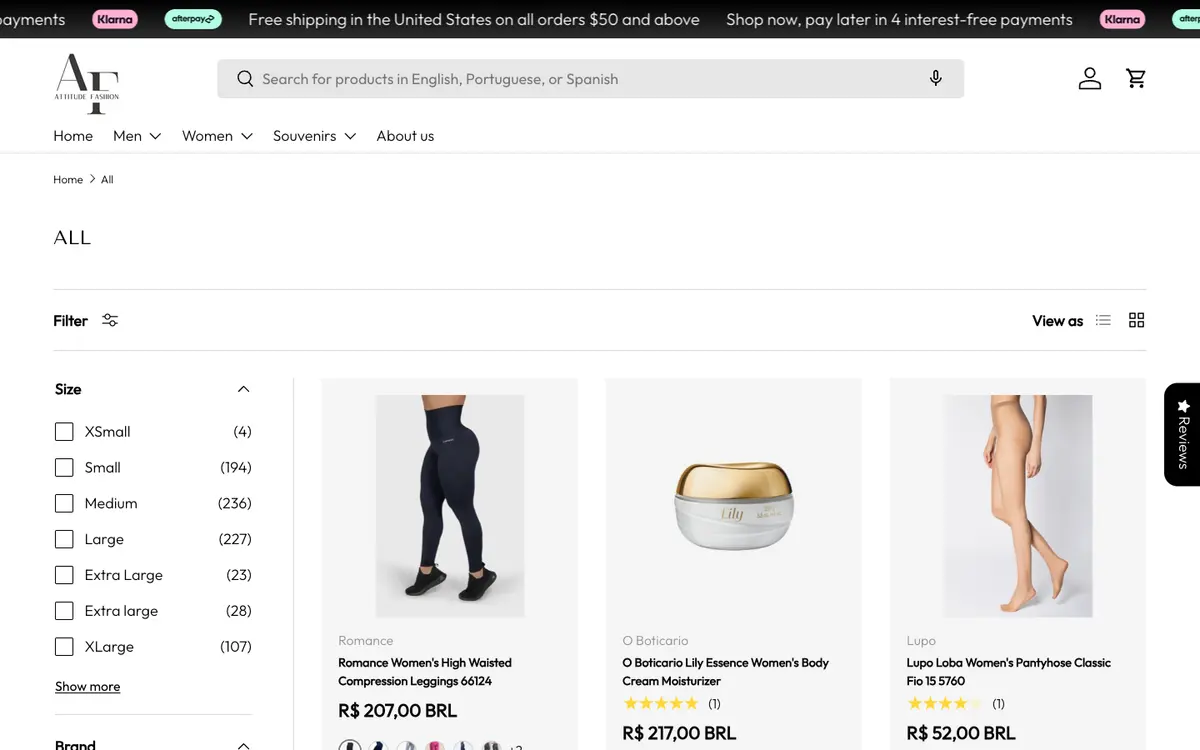Check the Extra large (28) filter
This screenshot has height=750, width=1200.
(x=64, y=612)
